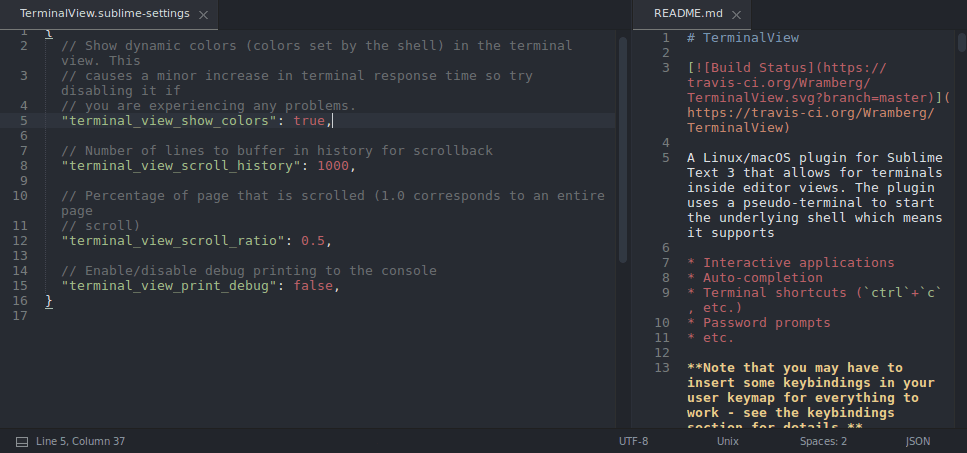This screenshot has height=453, width=967.
Task: Open the UTF-8 encoding selector
Action: pos(633,441)
